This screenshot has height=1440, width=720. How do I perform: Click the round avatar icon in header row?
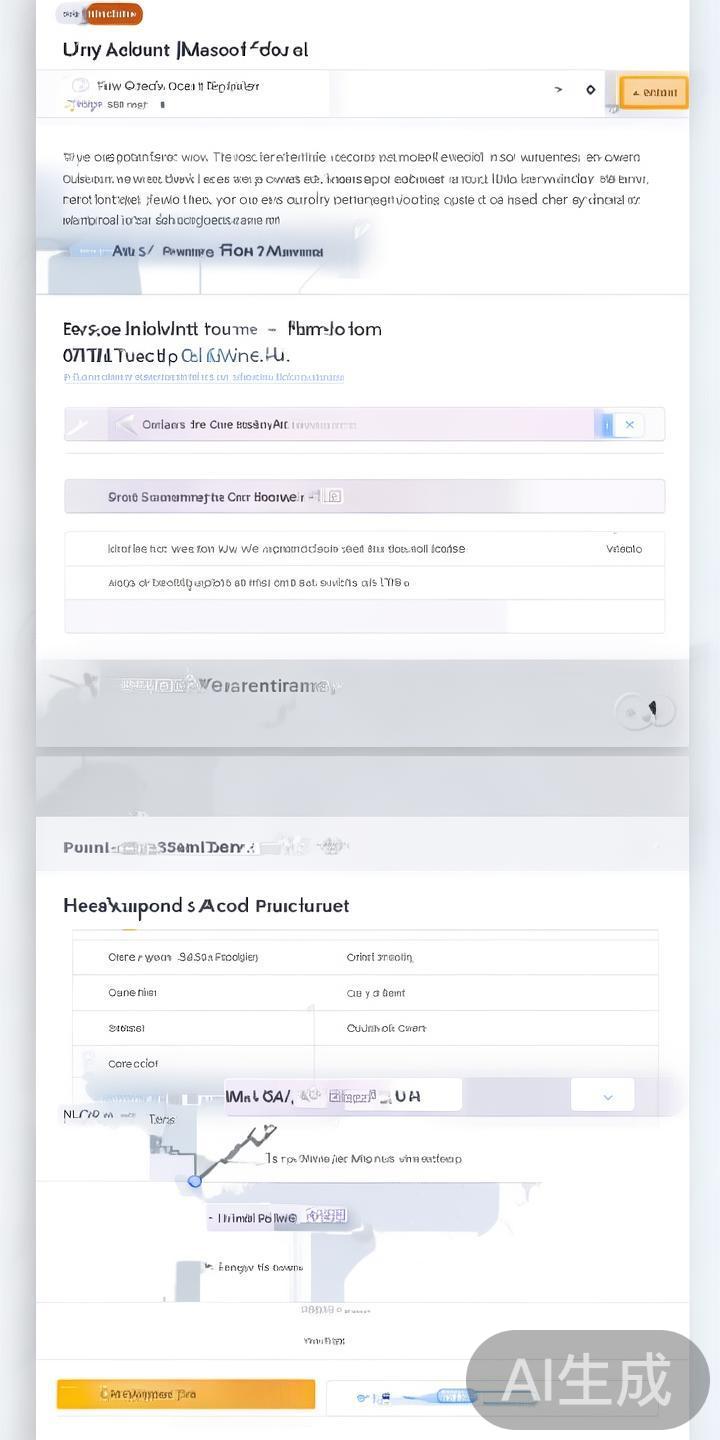click(81, 86)
